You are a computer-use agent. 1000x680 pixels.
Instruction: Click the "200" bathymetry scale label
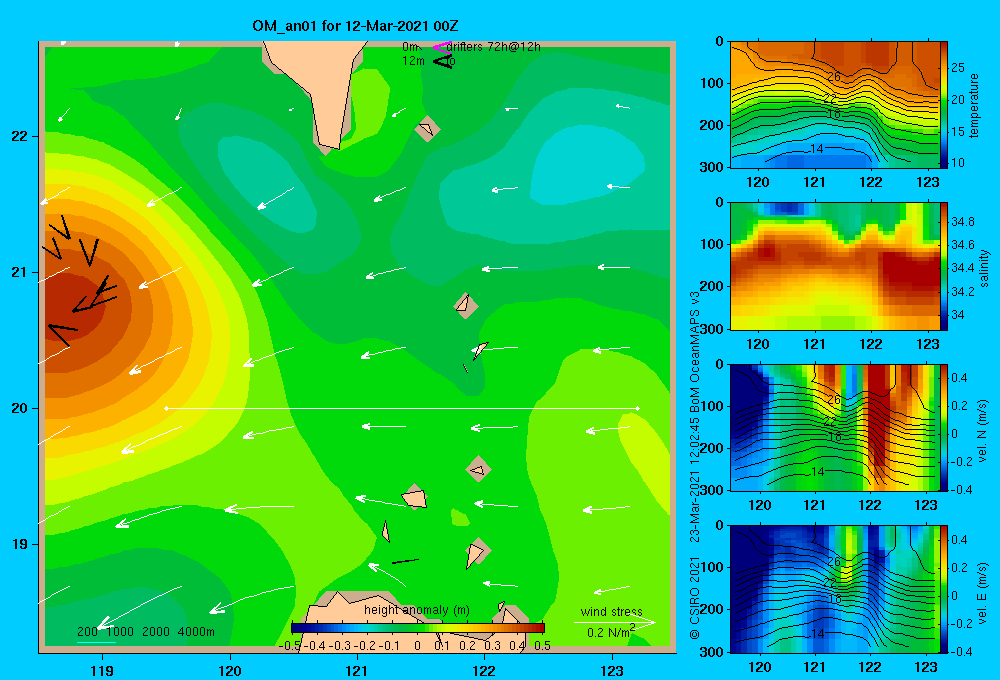[87, 632]
